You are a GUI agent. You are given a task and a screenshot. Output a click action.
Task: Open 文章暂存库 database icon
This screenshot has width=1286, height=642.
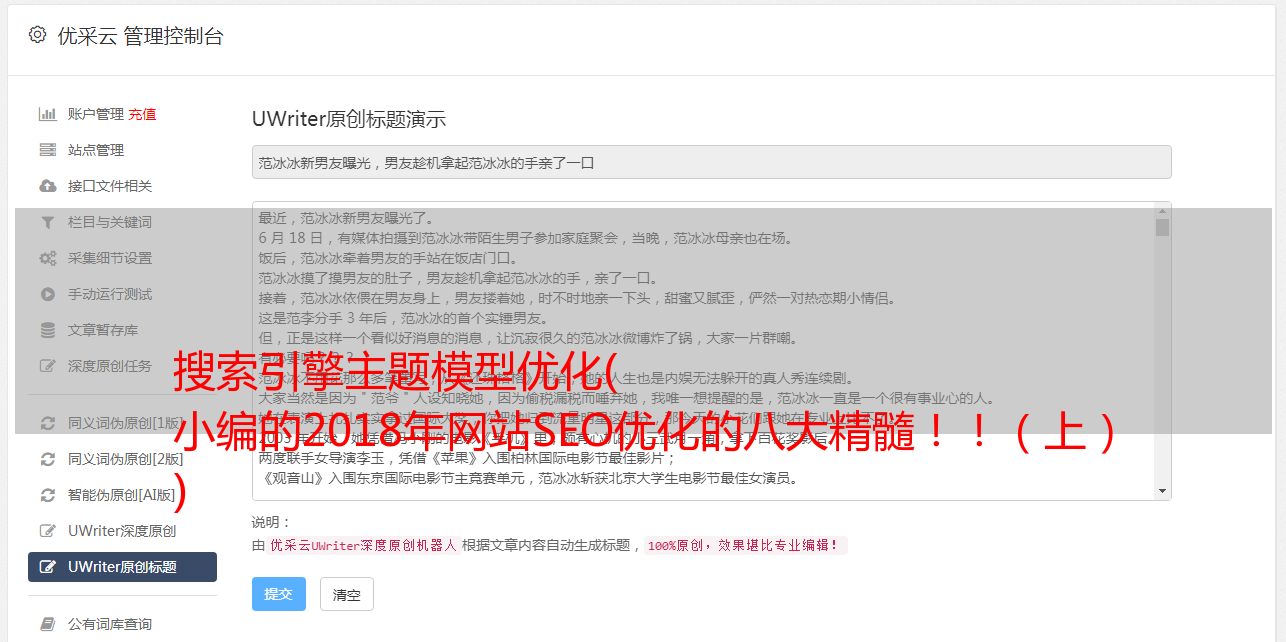47,330
